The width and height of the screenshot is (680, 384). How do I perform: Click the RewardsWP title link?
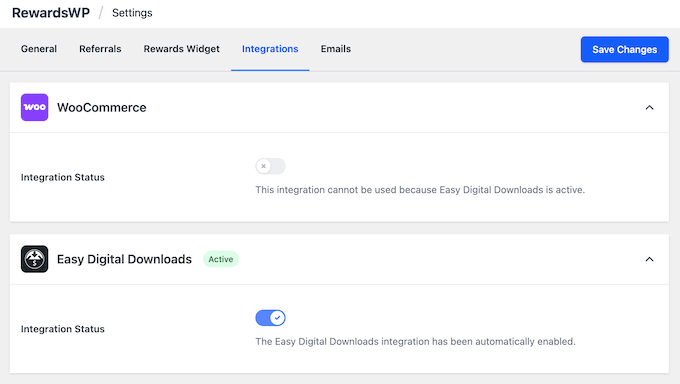51,13
